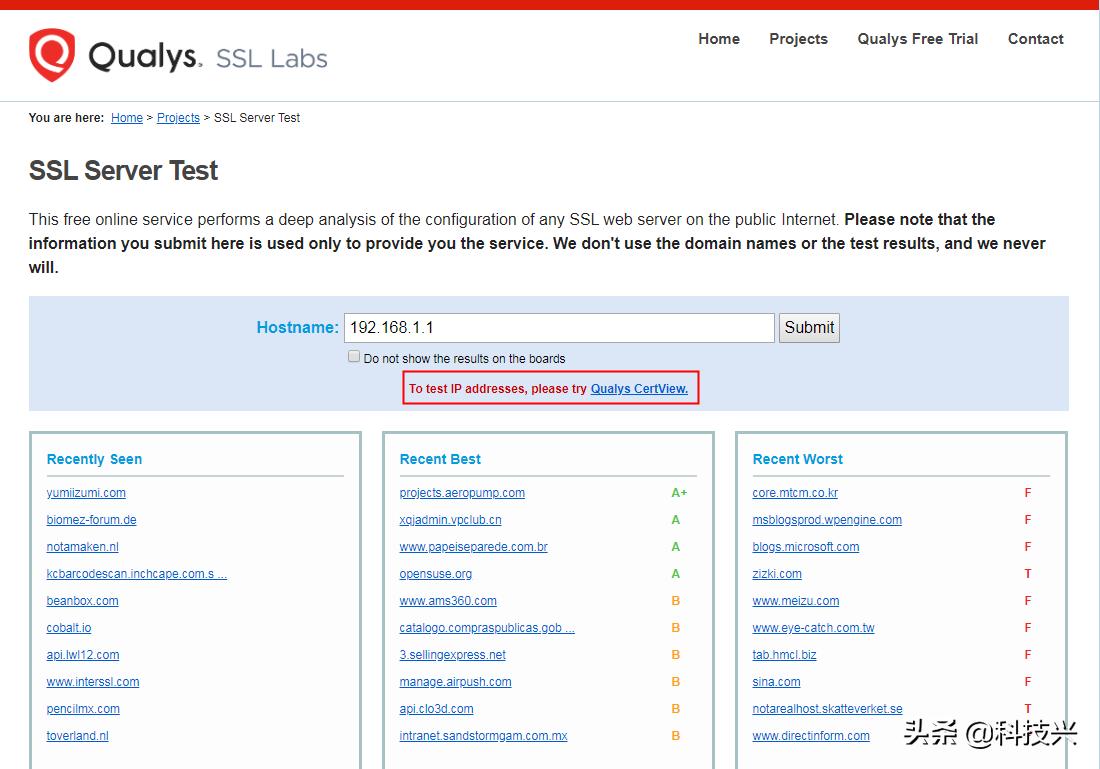Focus the Hostname input field
This screenshot has height=769, width=1100.
pyautogui.click(x=559, y=328)
